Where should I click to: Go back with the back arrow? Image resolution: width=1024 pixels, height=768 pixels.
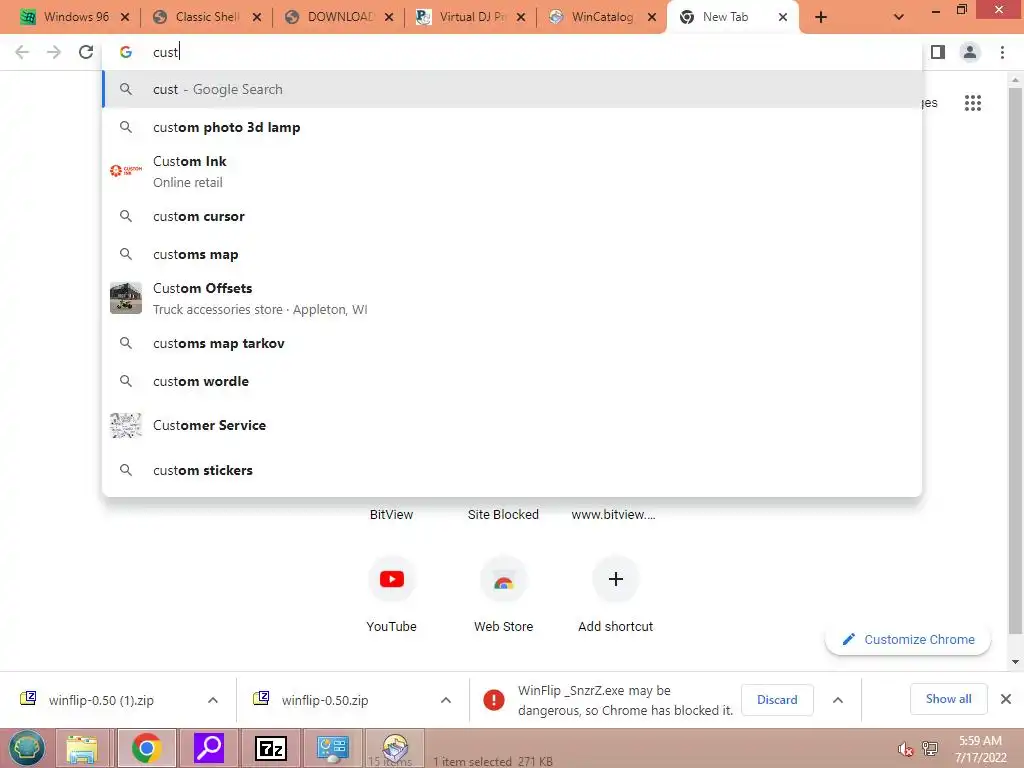pyautogui.click(x=22, y=52)
